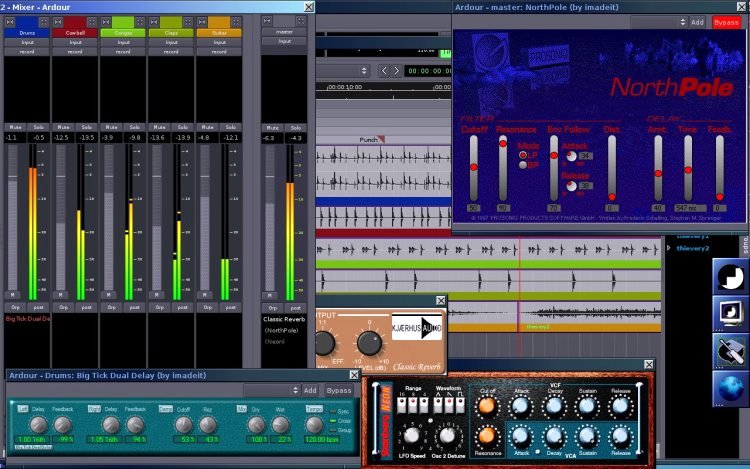Select the BP filter mode in NorthPole
Viewport: 750px width, 469px height.
coord(523,165)
